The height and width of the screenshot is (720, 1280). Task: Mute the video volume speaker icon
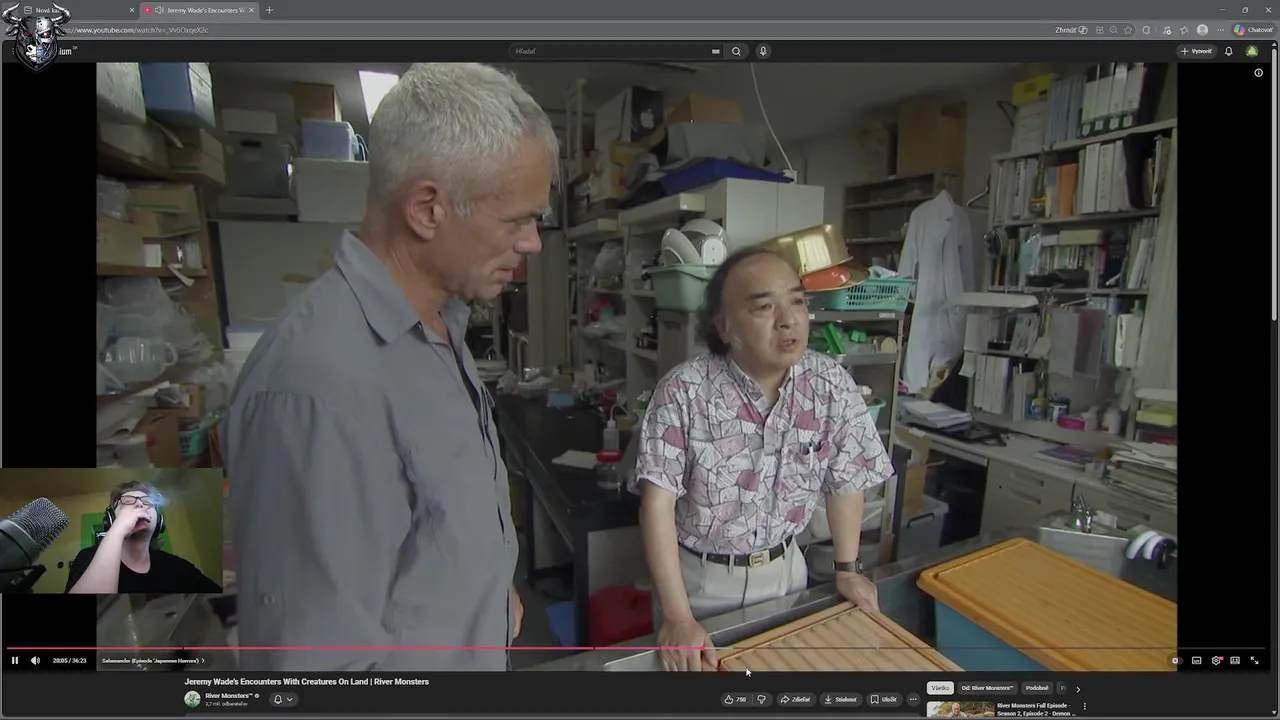pyautogui.click(x=35, y=660)
